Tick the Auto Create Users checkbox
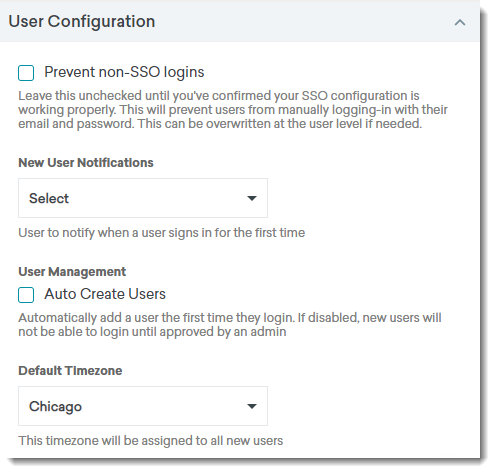Viewport: 495px width, 473px height. tap(26, 295)
